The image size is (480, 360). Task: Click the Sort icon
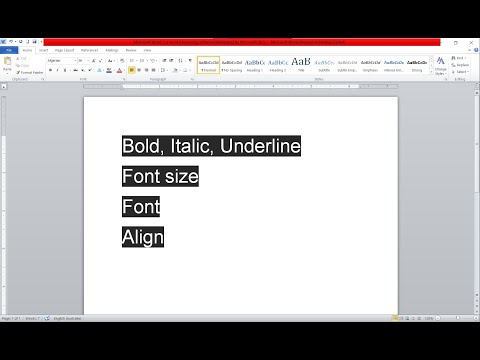tap(180, 61)
